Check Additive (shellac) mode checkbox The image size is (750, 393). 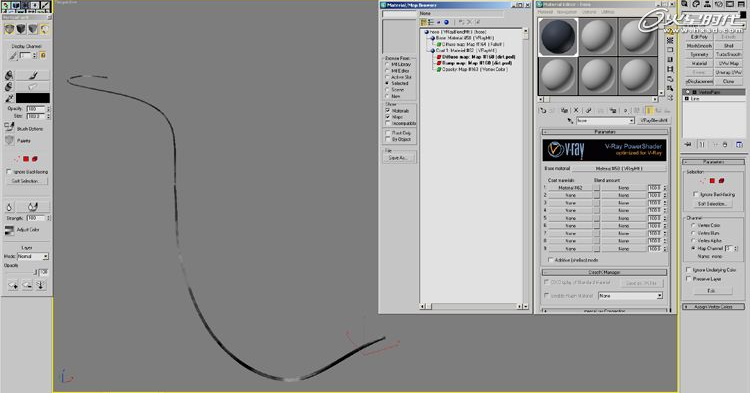[x=551, y=260]
